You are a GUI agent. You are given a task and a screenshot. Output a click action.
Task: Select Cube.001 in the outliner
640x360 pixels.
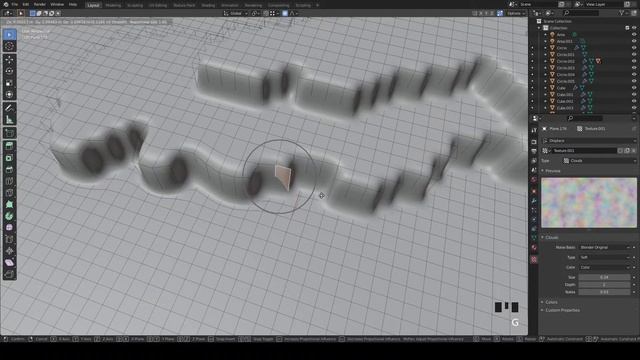[565, 94]
